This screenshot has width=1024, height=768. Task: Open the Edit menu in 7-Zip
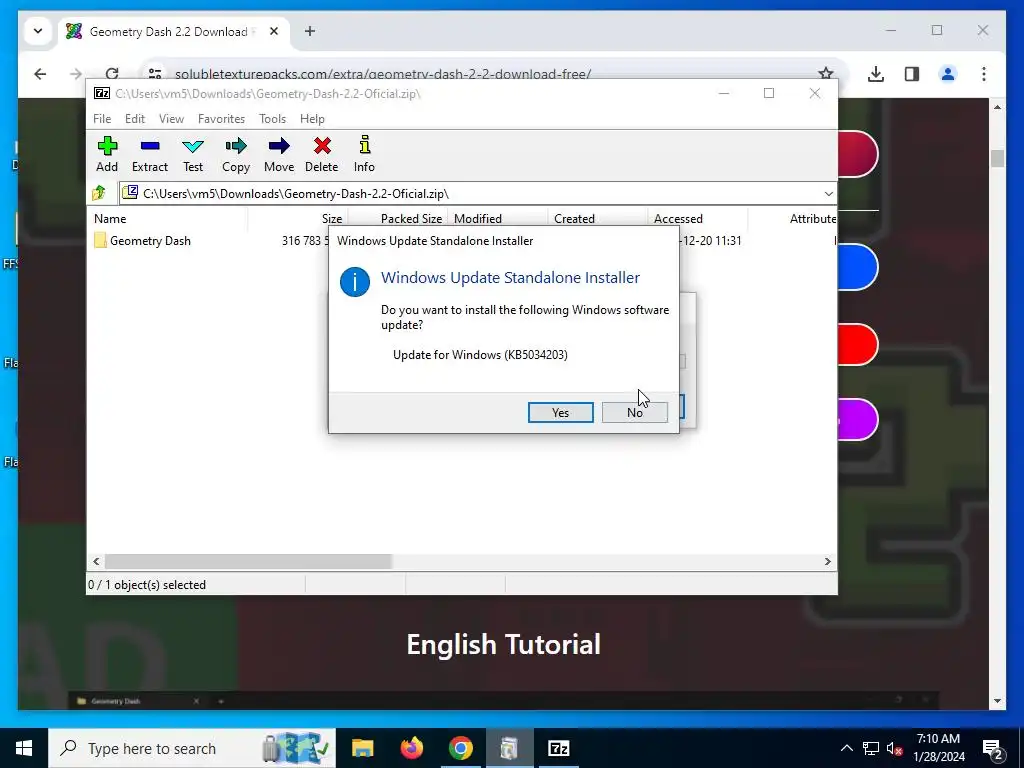coord(135,119)
